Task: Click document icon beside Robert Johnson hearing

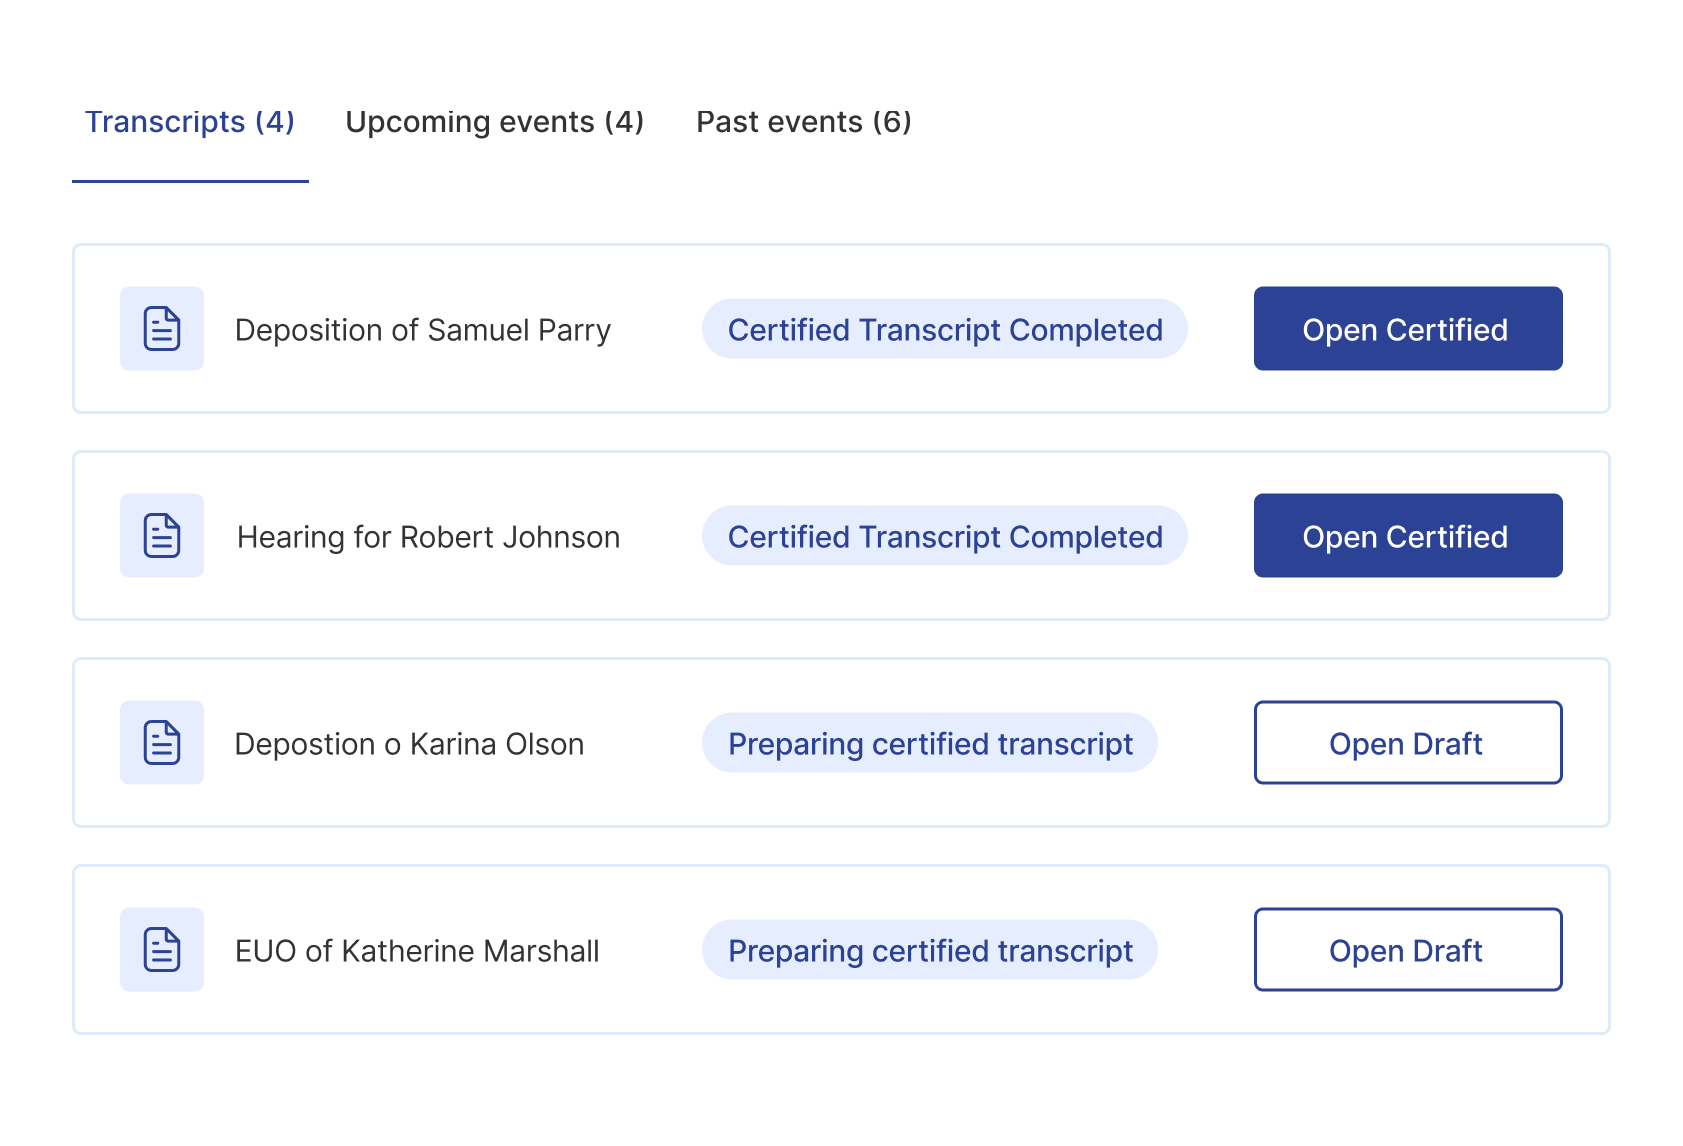Action: [x=162, y=536]
